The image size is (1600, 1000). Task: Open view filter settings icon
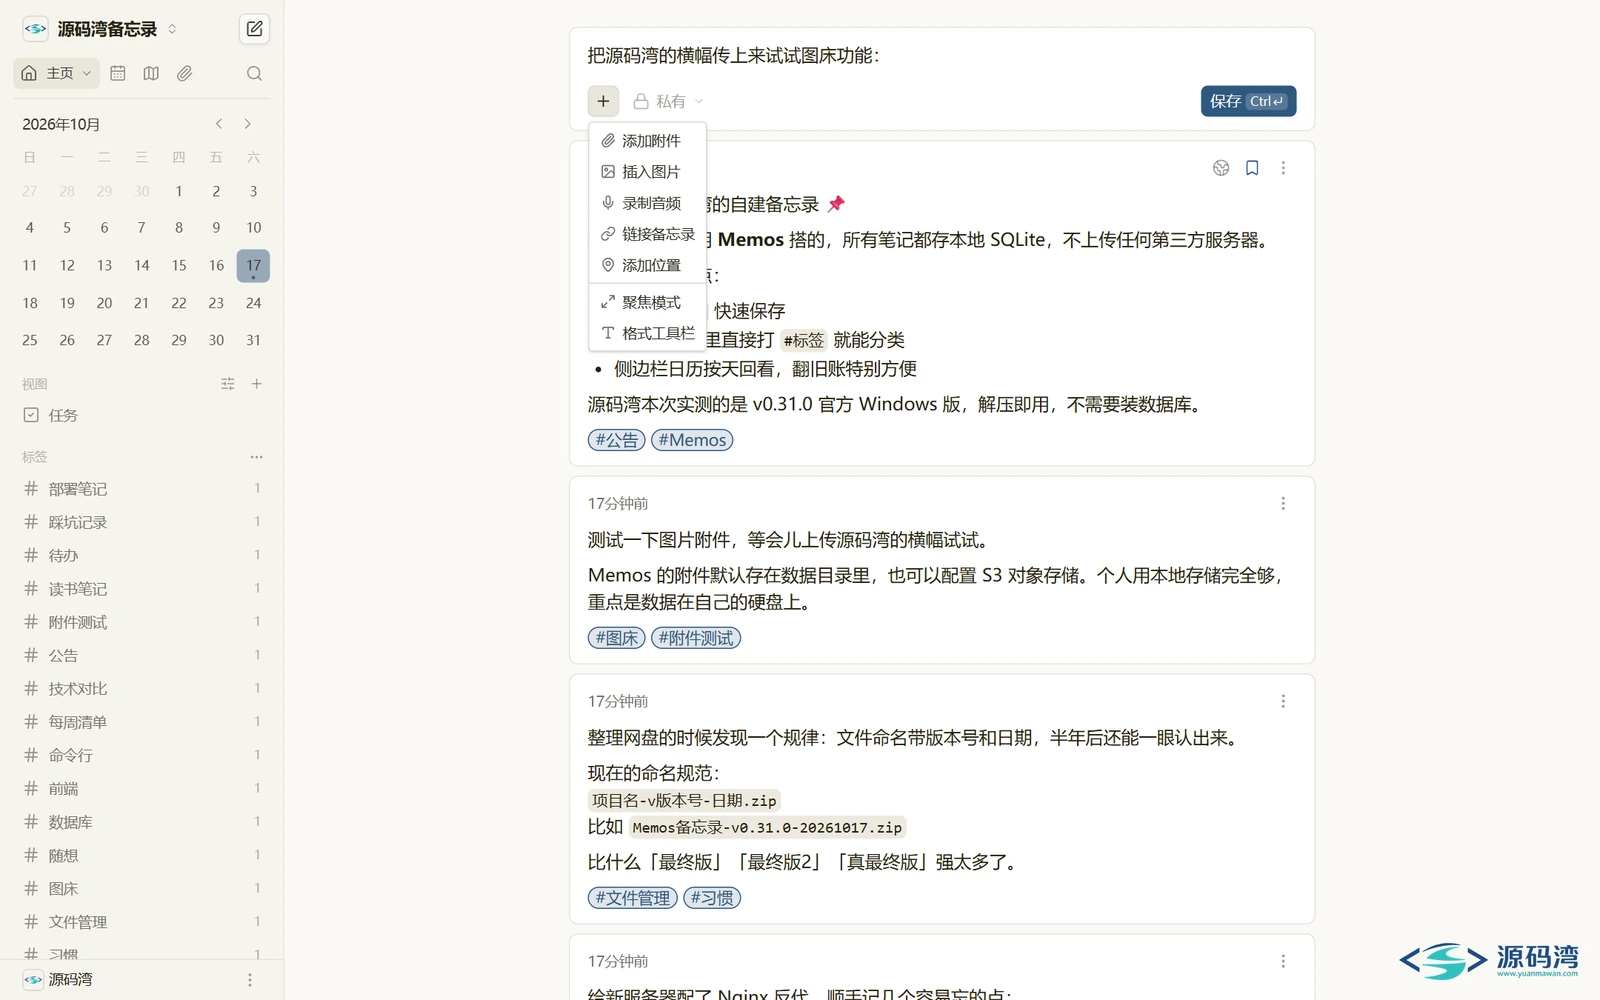coord(228,384)
